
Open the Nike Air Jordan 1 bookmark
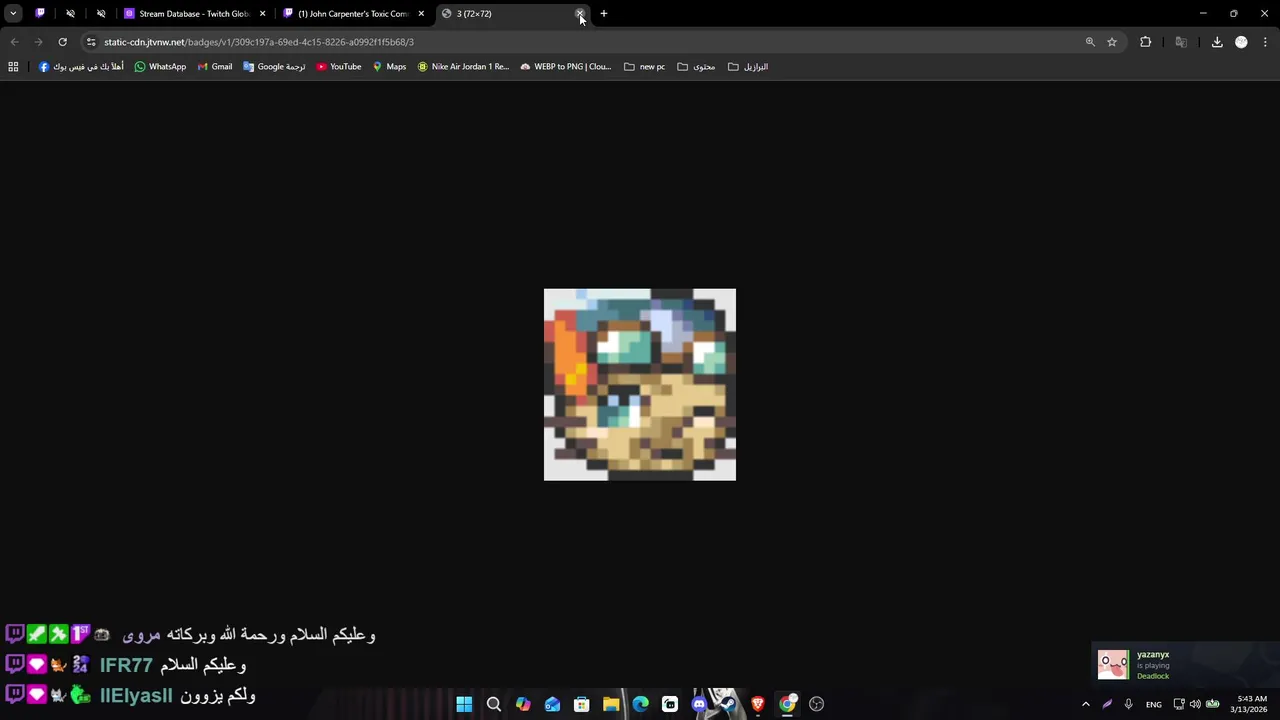click(x=463, y=67)
